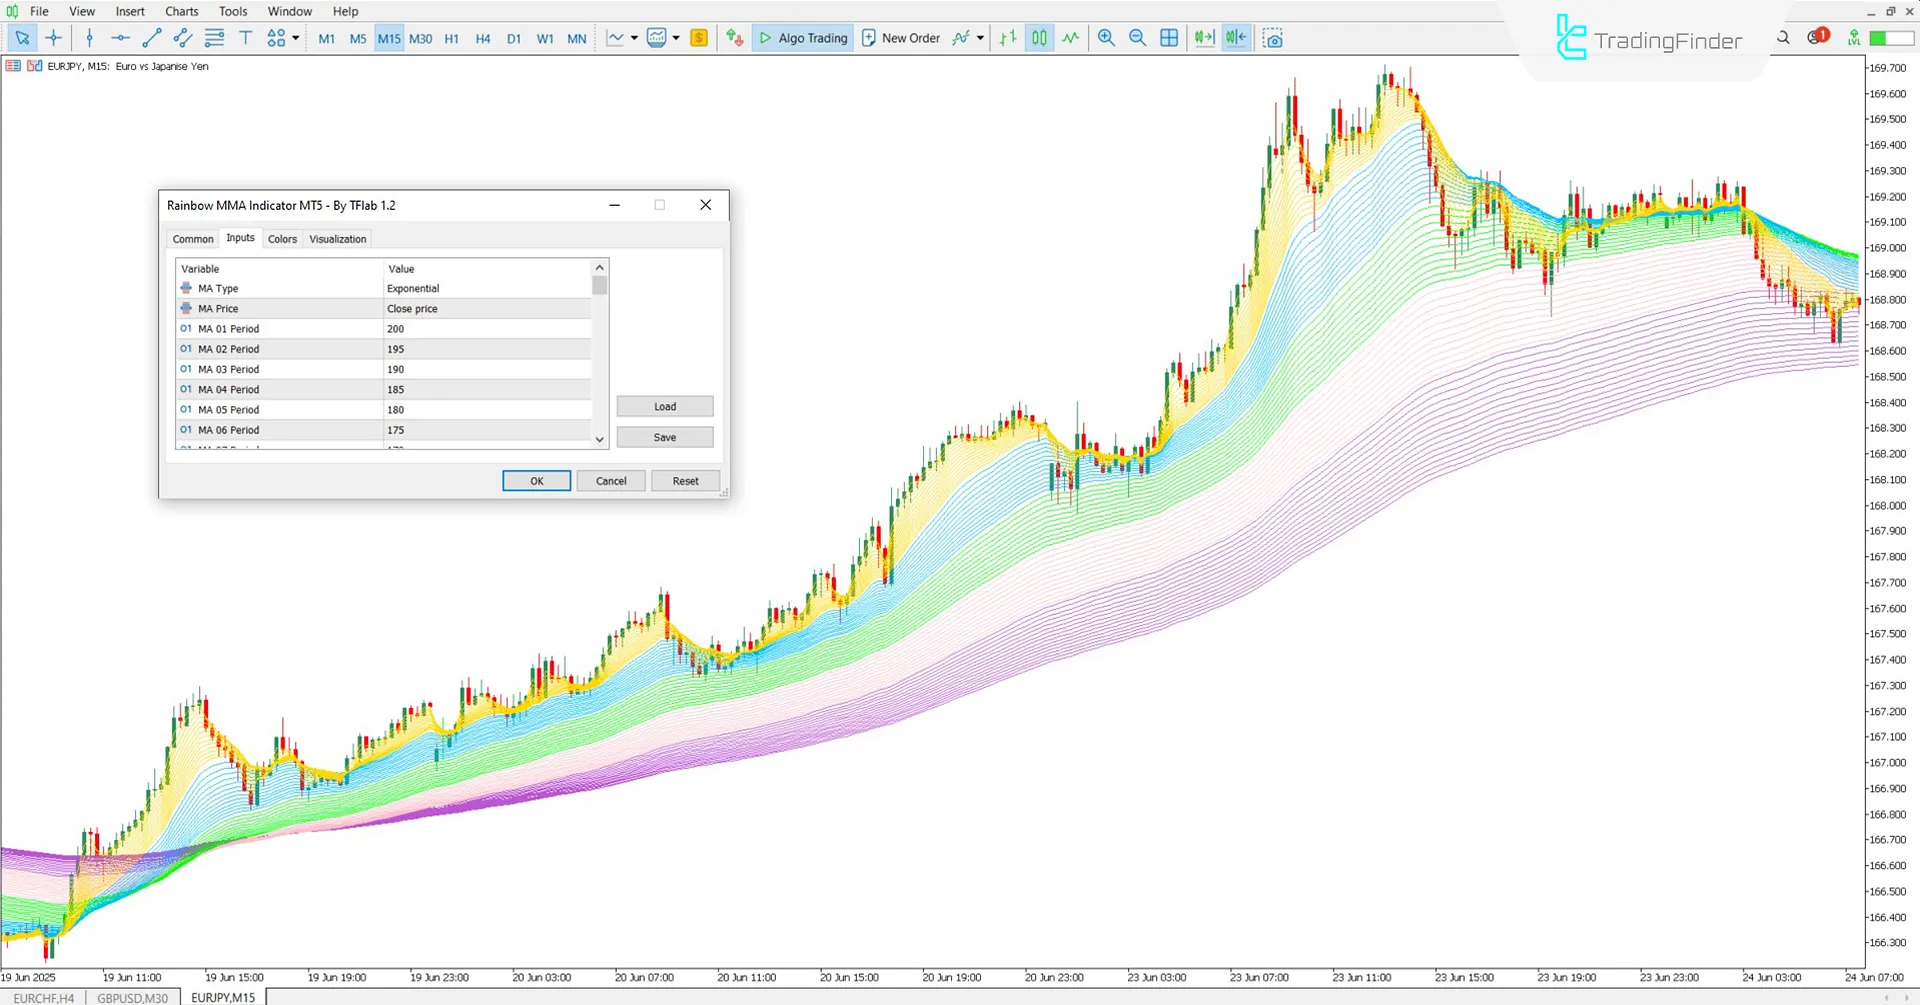
Task: Start Algo Trading
Action: point(802,37)
